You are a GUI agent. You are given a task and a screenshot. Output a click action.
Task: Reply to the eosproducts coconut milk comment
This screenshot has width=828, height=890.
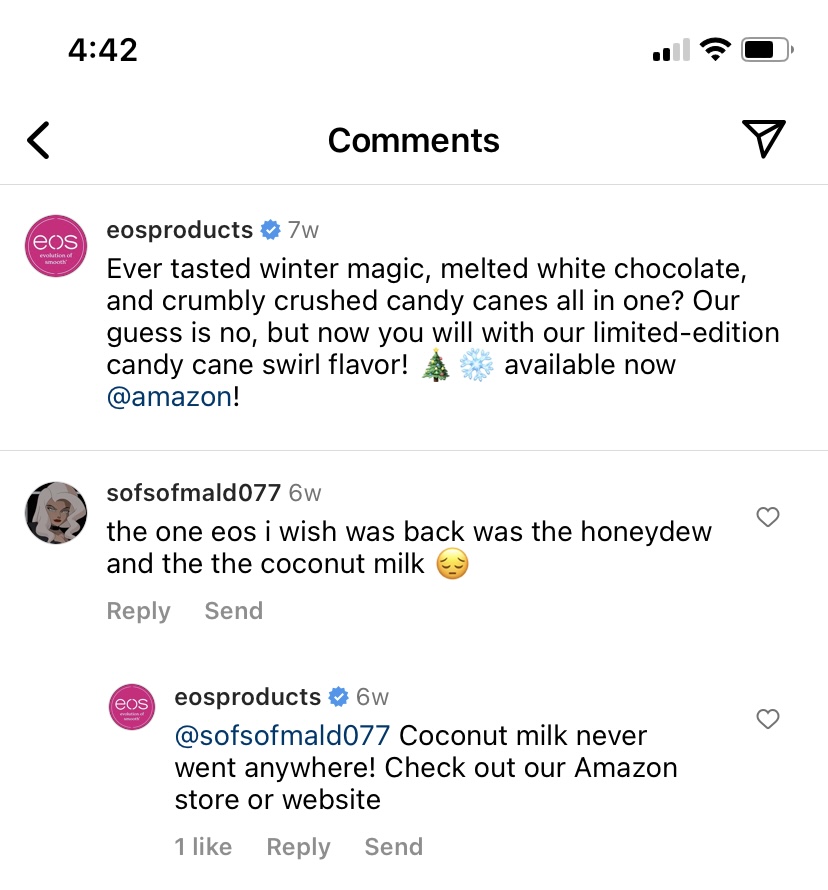tap(298, 847)
